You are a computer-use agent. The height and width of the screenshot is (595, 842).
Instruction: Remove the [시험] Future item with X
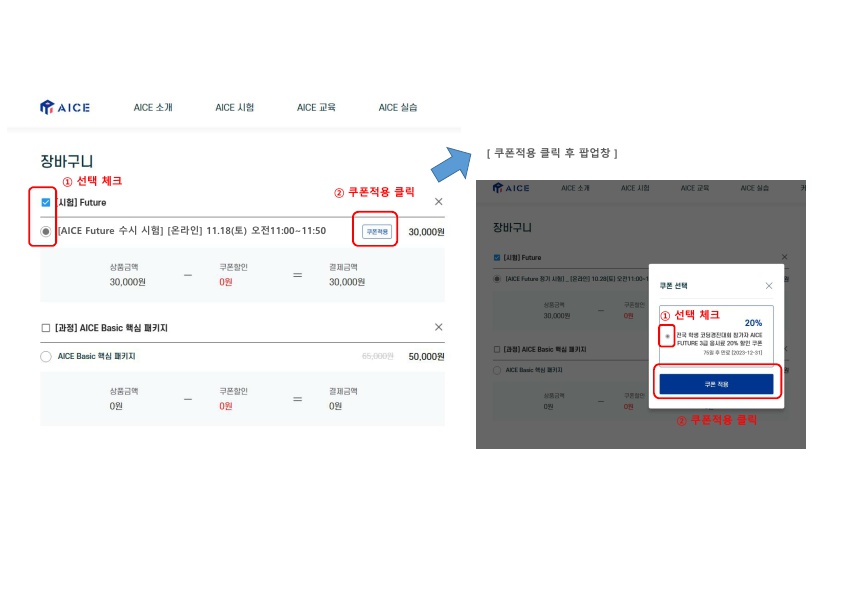(439, 202)
